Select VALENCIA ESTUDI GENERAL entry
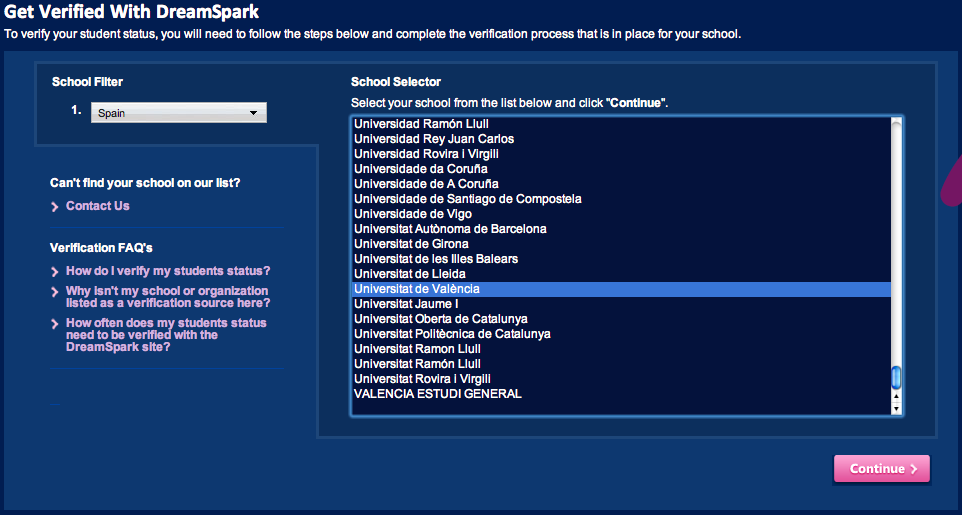 click(x=438, y=394)
